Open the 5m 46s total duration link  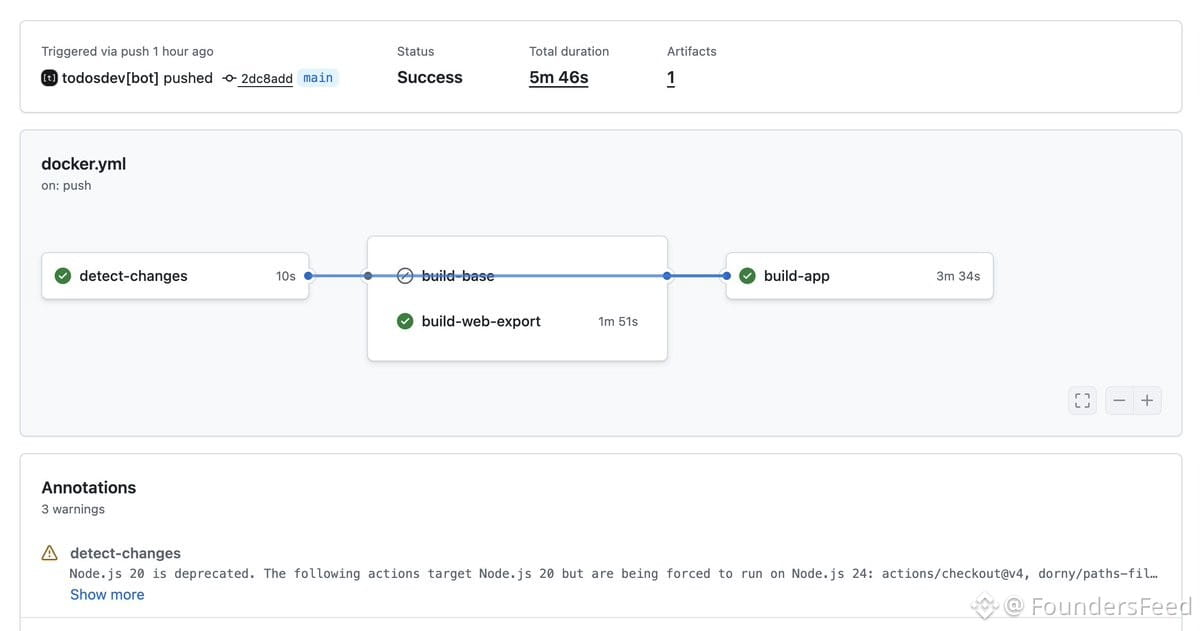tap(559, 78)
